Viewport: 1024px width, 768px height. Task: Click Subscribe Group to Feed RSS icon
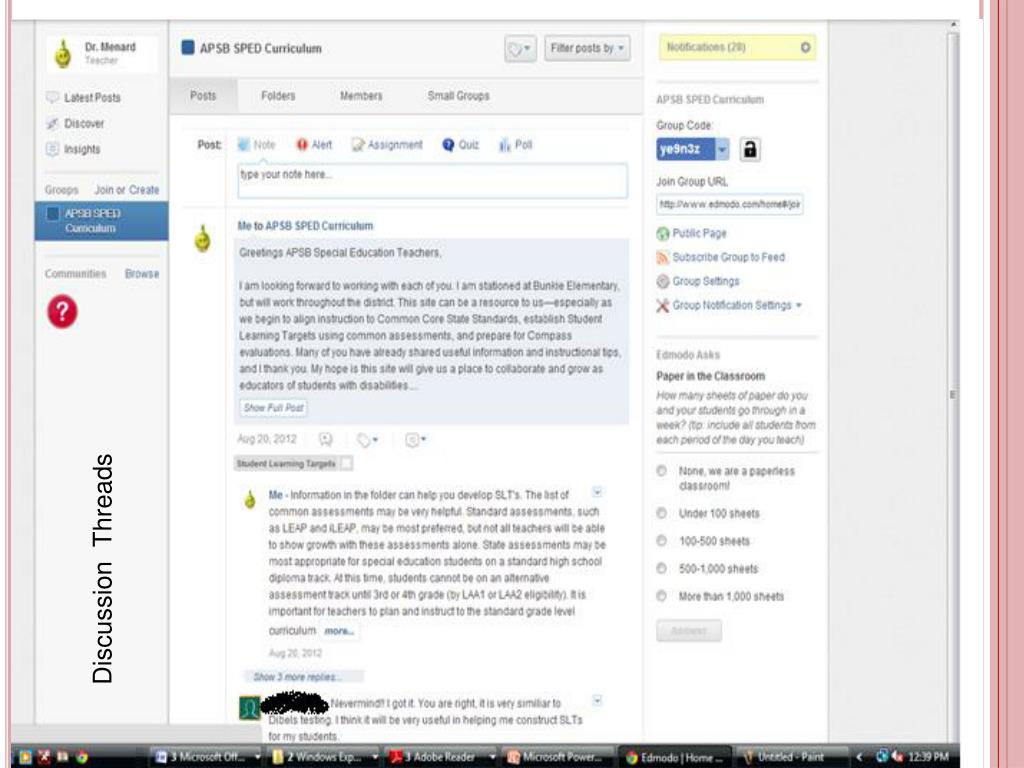coord(662,257)
